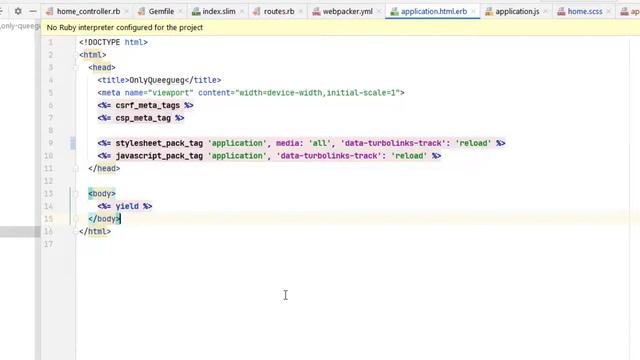Open the home.scss tab
The height and width of the screenshot is (360, 640).
tap(585, 11)
